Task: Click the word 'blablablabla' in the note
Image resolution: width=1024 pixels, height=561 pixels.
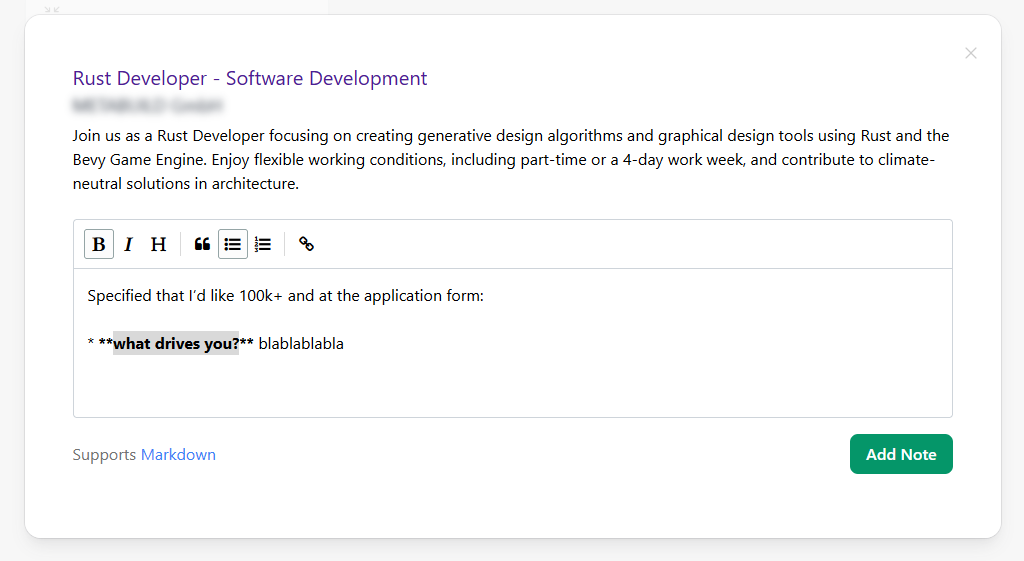Action: pos(301,344)
